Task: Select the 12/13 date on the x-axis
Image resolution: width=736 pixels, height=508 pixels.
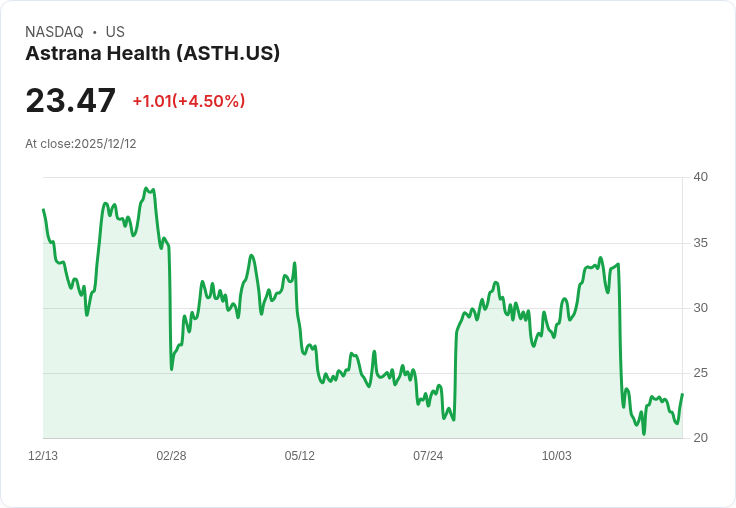Action: click(x=43, y=456)
